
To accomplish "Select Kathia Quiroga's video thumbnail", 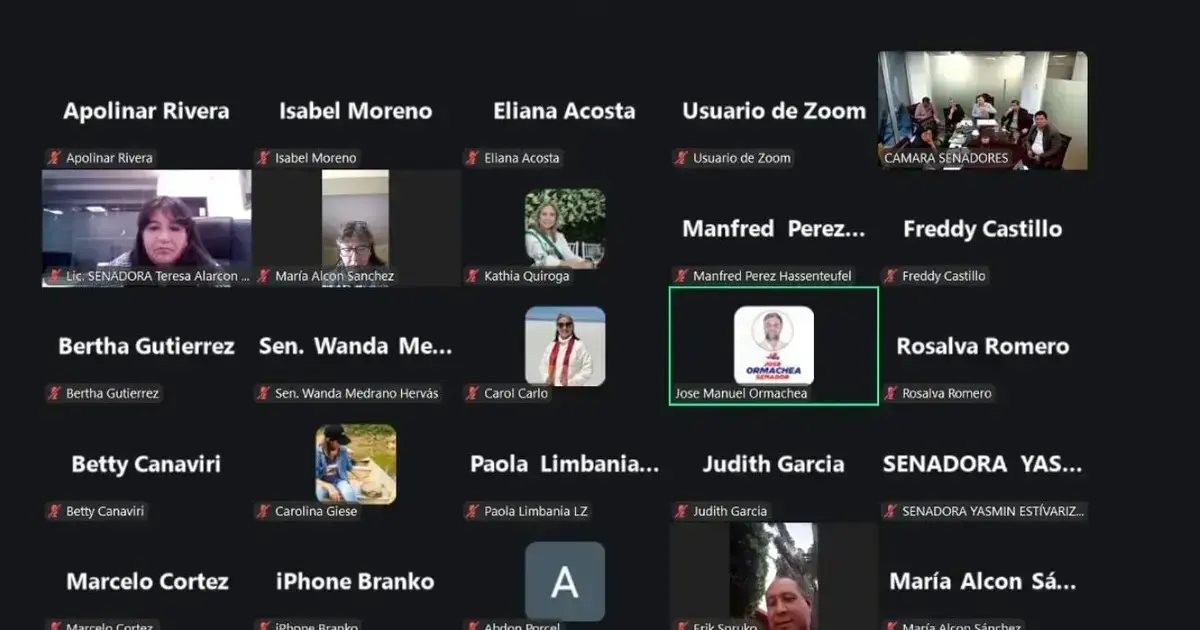I will point(564,227).
